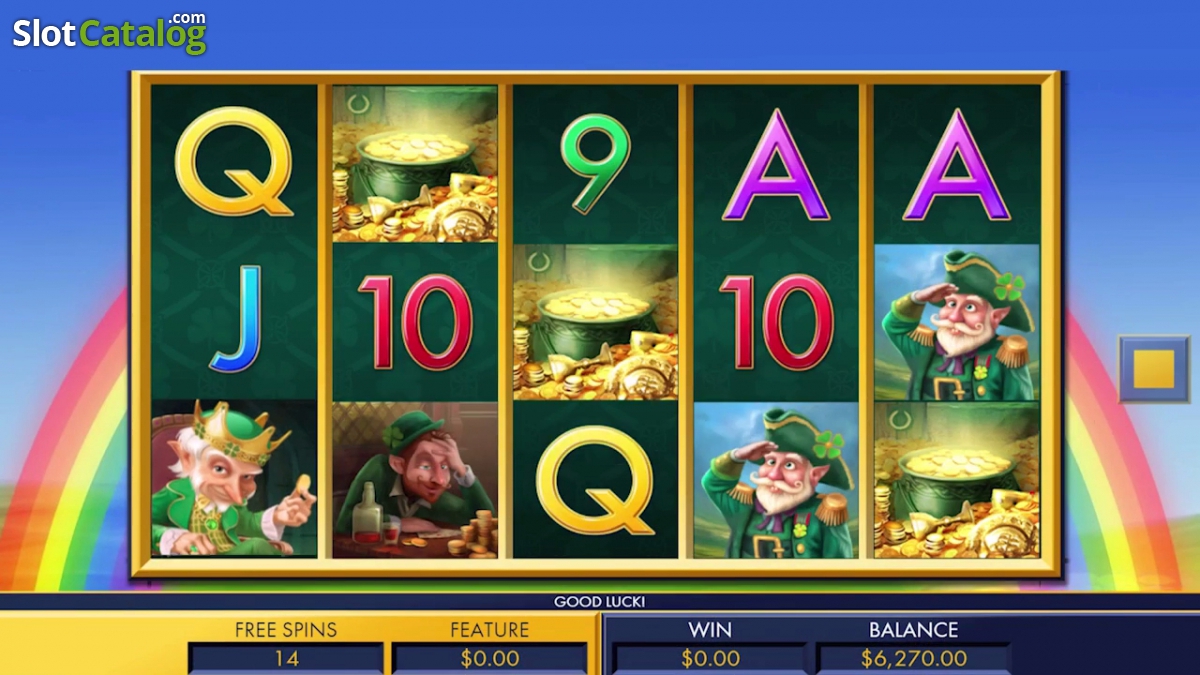Open the SlotCatalog.com logo link
1200x675 pixels.
[x=109, y=32]
